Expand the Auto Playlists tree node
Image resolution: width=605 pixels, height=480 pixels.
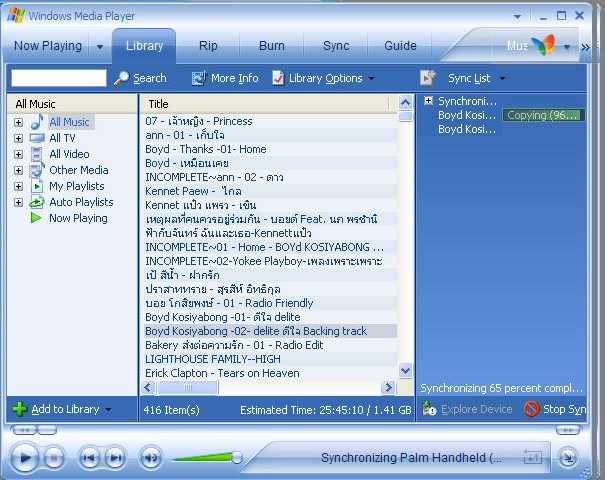click(18, 202)
